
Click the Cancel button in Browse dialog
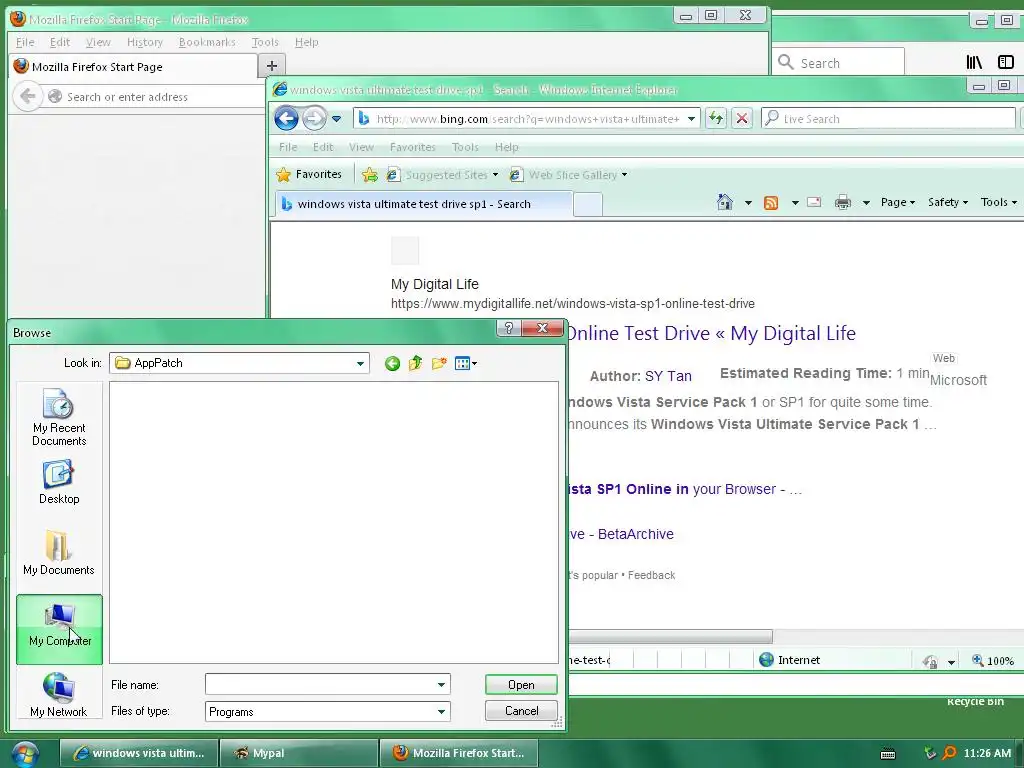pos(521,711)
